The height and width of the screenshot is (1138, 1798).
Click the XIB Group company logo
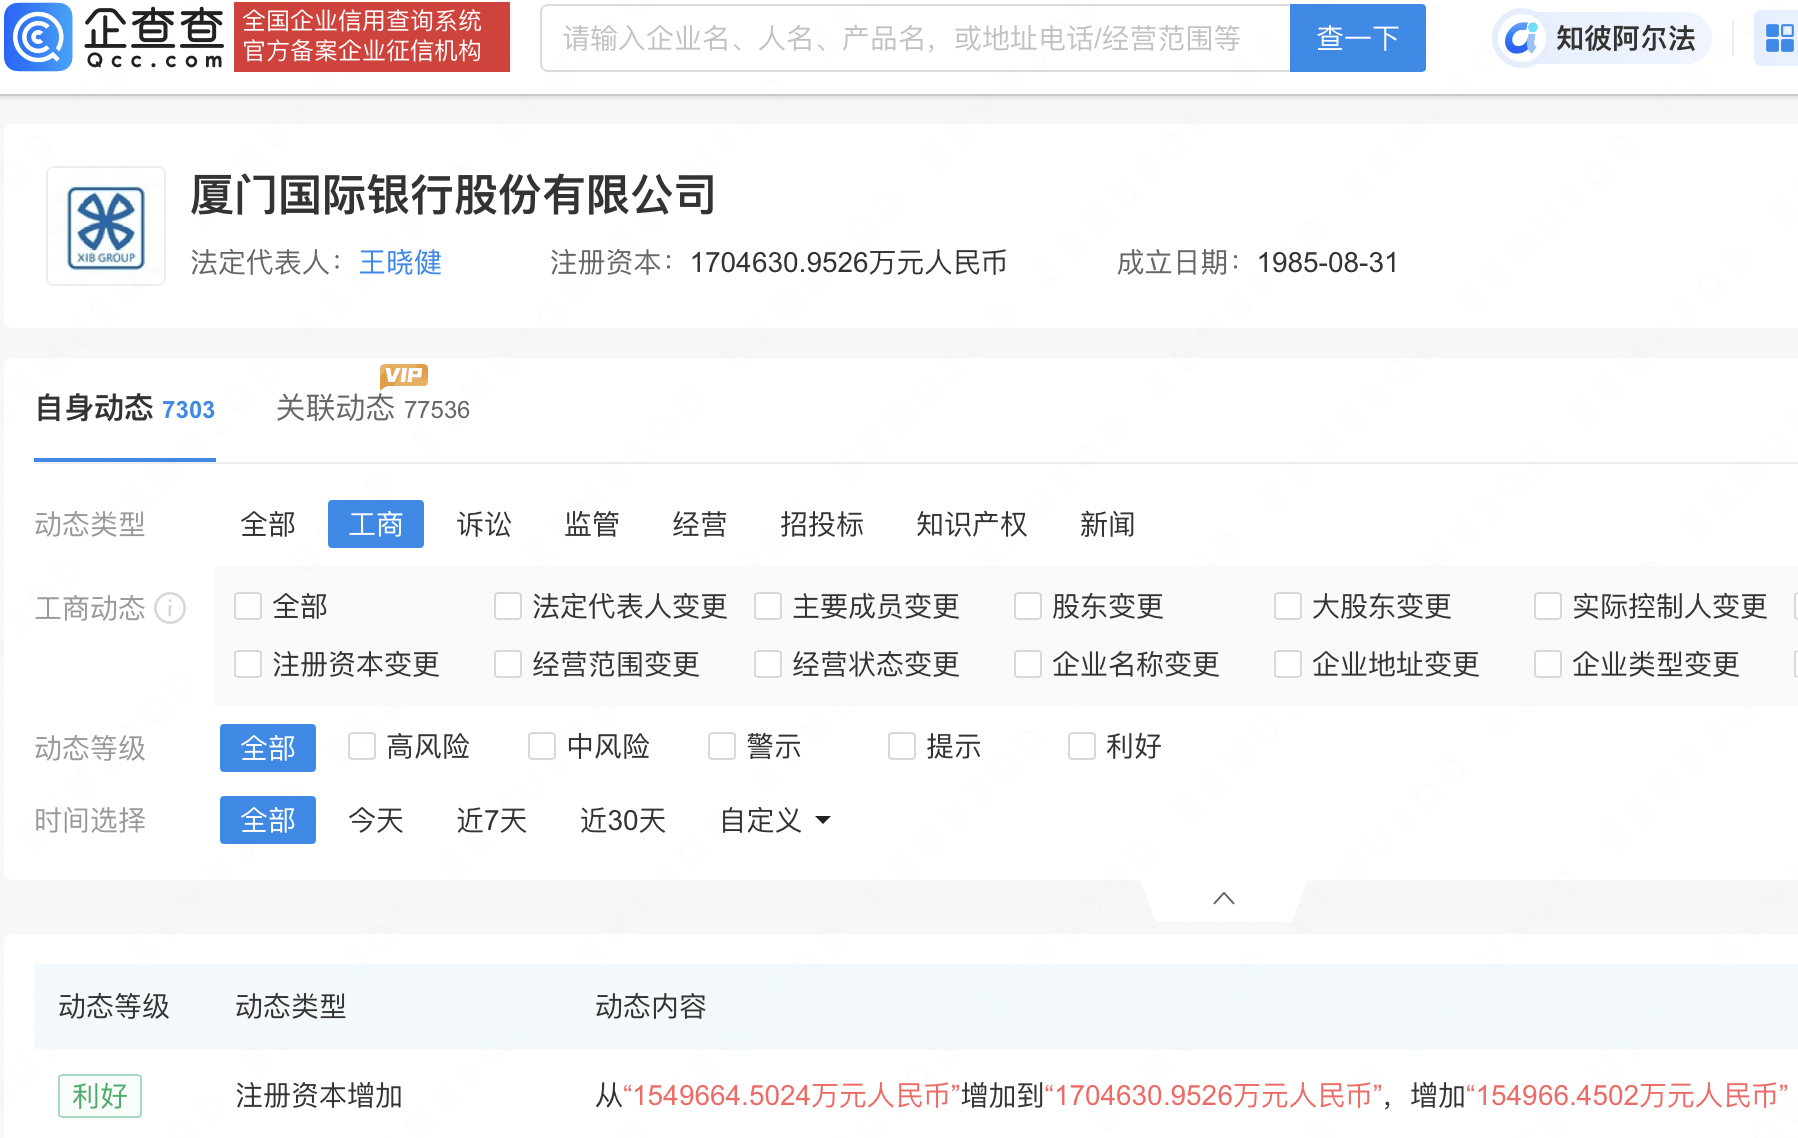coord(106,226)
